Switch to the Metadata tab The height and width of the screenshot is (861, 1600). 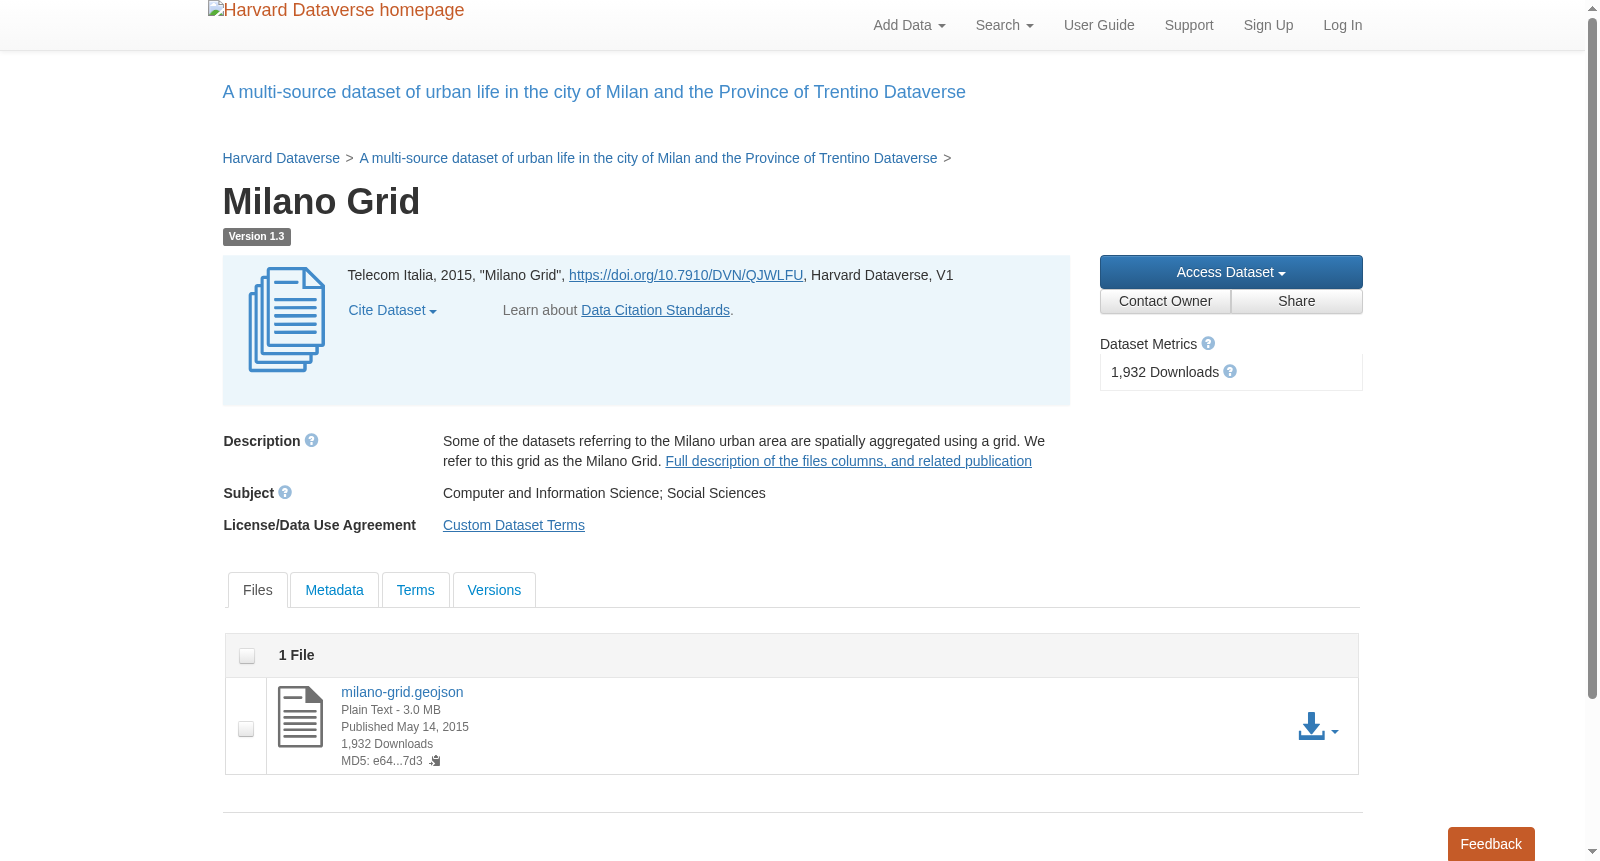point(334,590)
